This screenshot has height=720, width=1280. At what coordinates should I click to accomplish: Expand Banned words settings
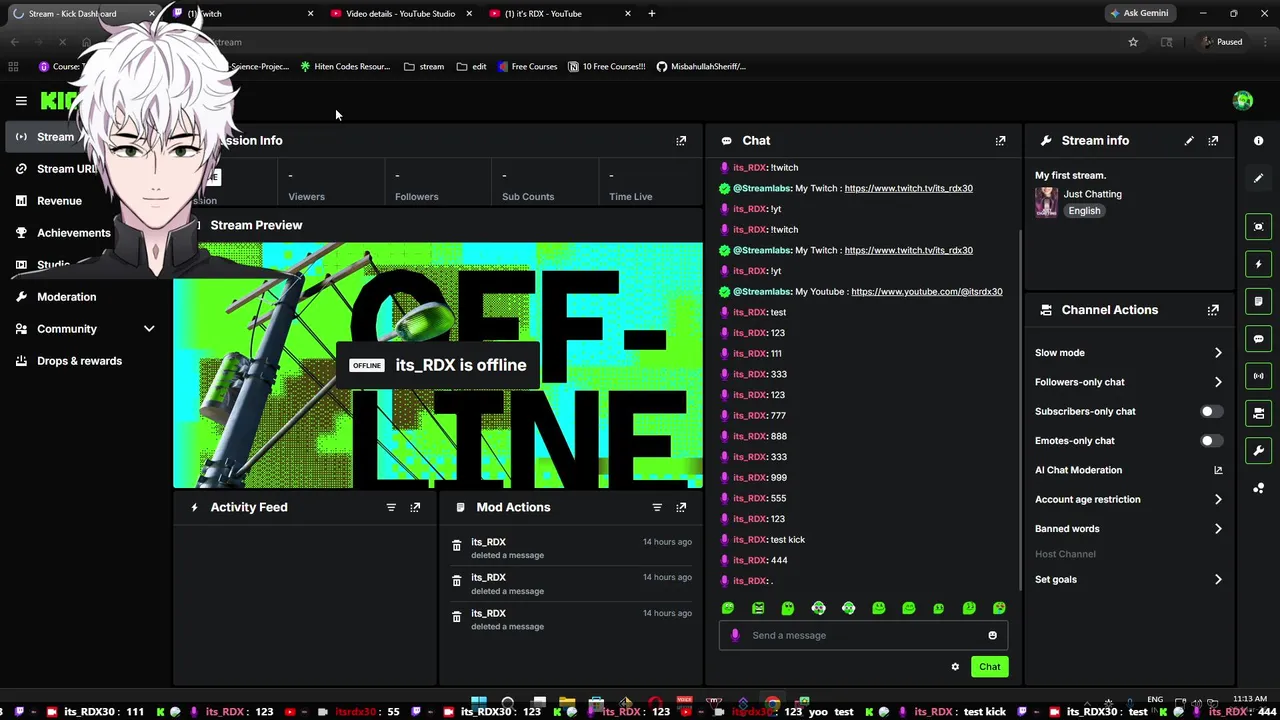pos(1218,529)
